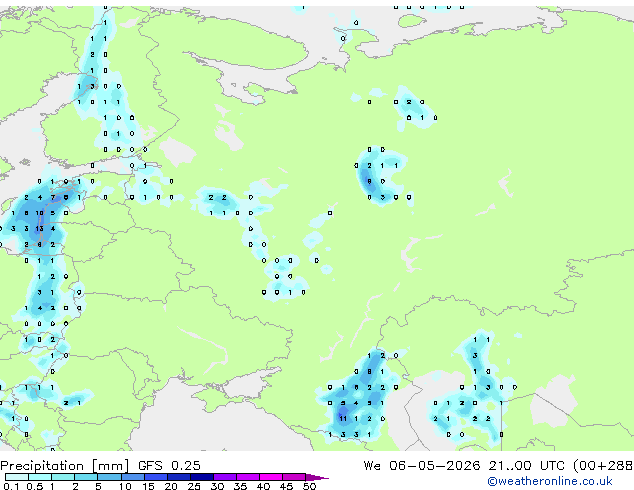Click the '30' legend label
Screen dimensions: 634x490
(217, 486)
